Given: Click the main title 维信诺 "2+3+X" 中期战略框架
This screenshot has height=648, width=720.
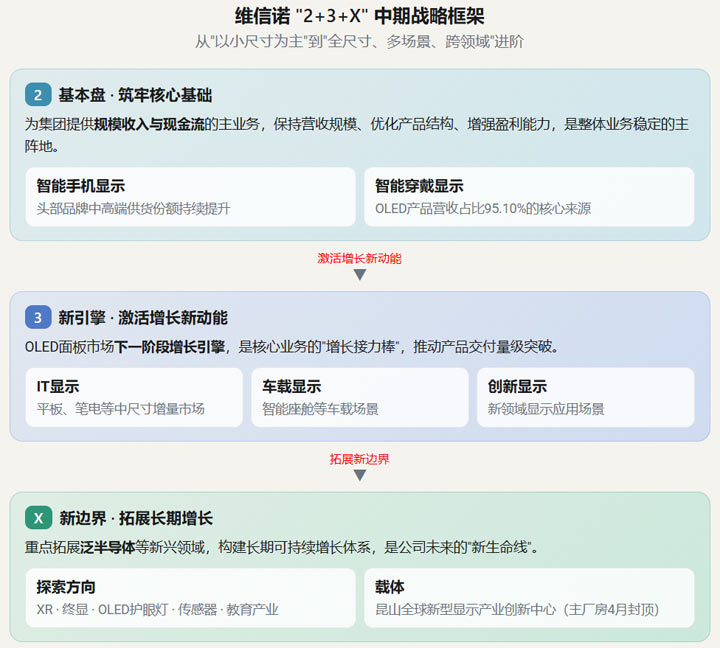Looking at the screenshot, I should [360, 17].
